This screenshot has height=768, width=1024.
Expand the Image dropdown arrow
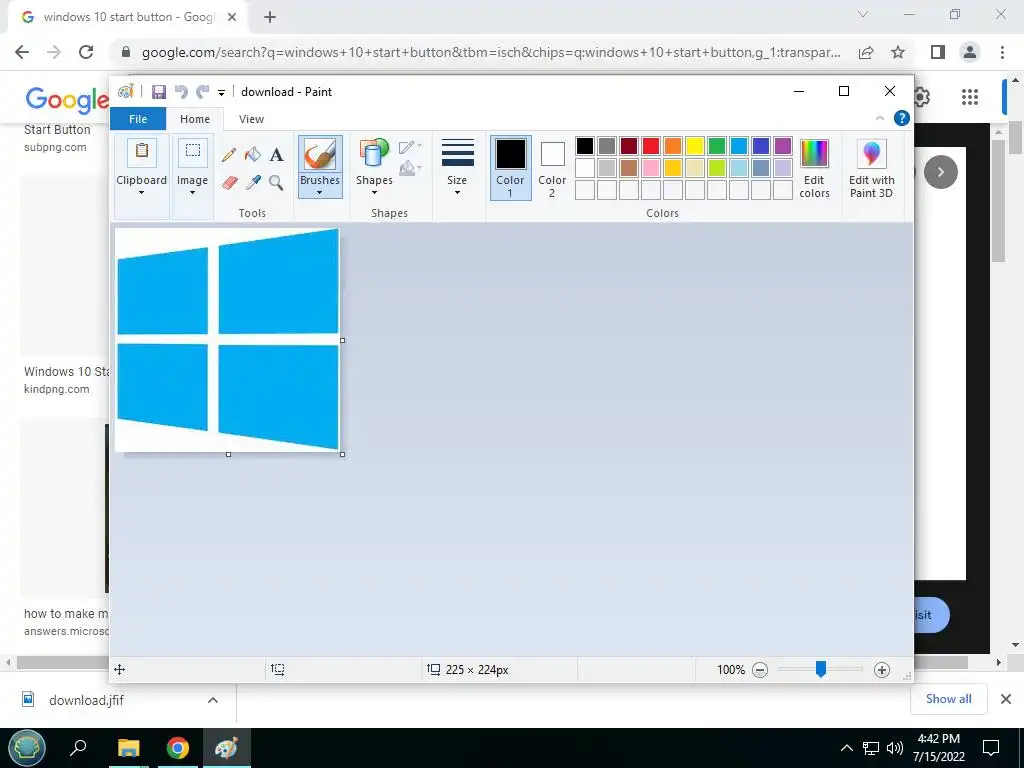[x=193, y=193]
